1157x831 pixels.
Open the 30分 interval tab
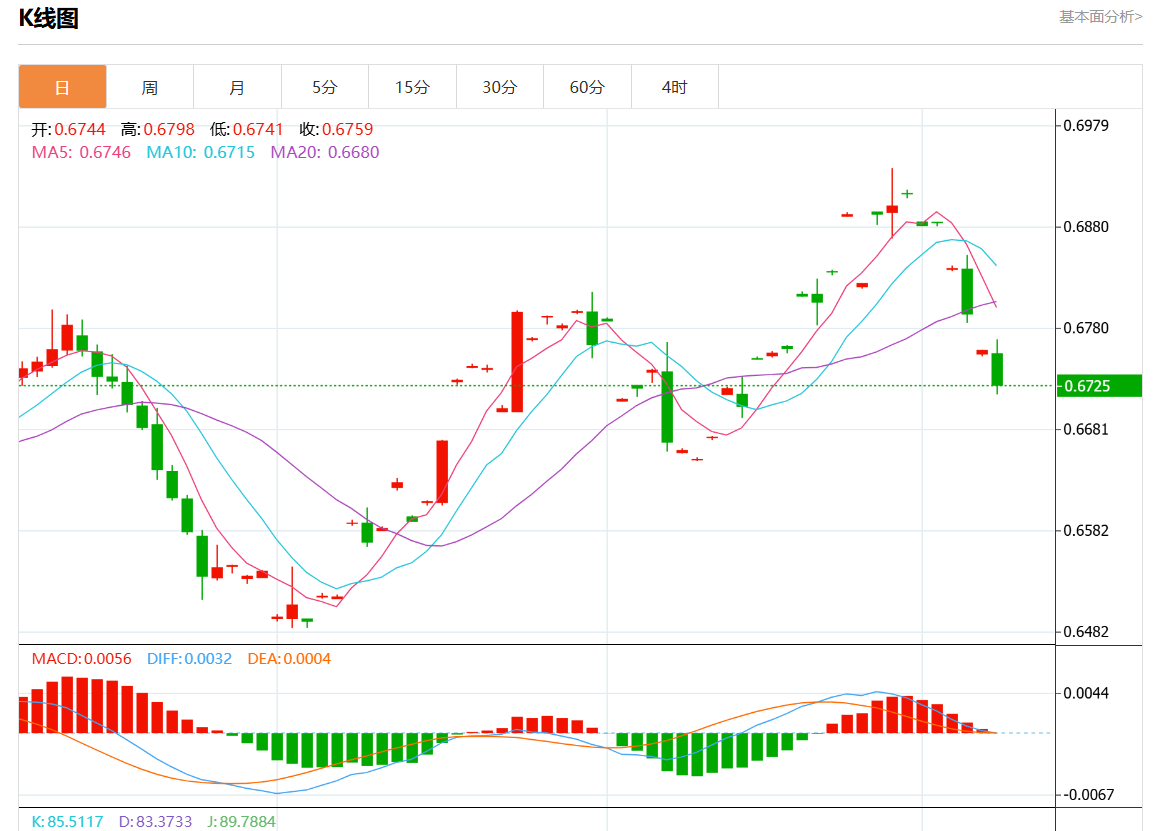(500, 87)
